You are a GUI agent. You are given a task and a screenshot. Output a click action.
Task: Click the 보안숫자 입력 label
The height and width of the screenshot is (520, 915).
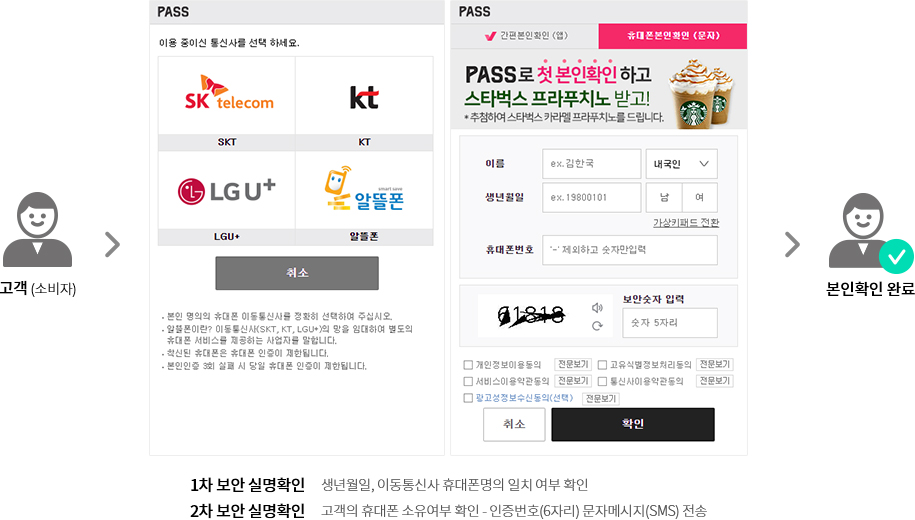tap(653, 299)
